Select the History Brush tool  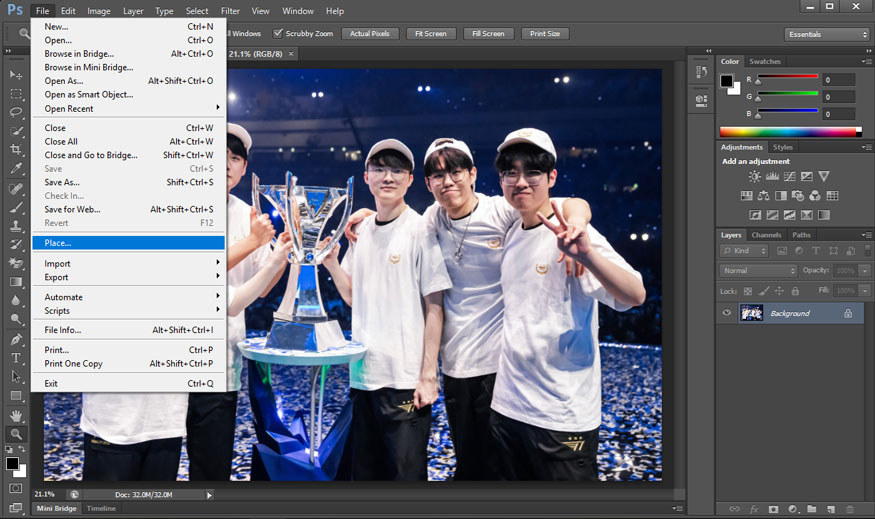pos(16,244)
